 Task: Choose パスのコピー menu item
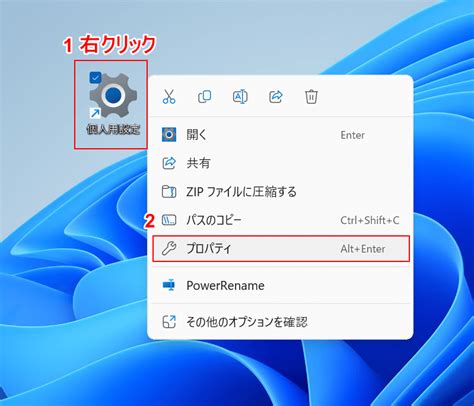click(281, 220)
